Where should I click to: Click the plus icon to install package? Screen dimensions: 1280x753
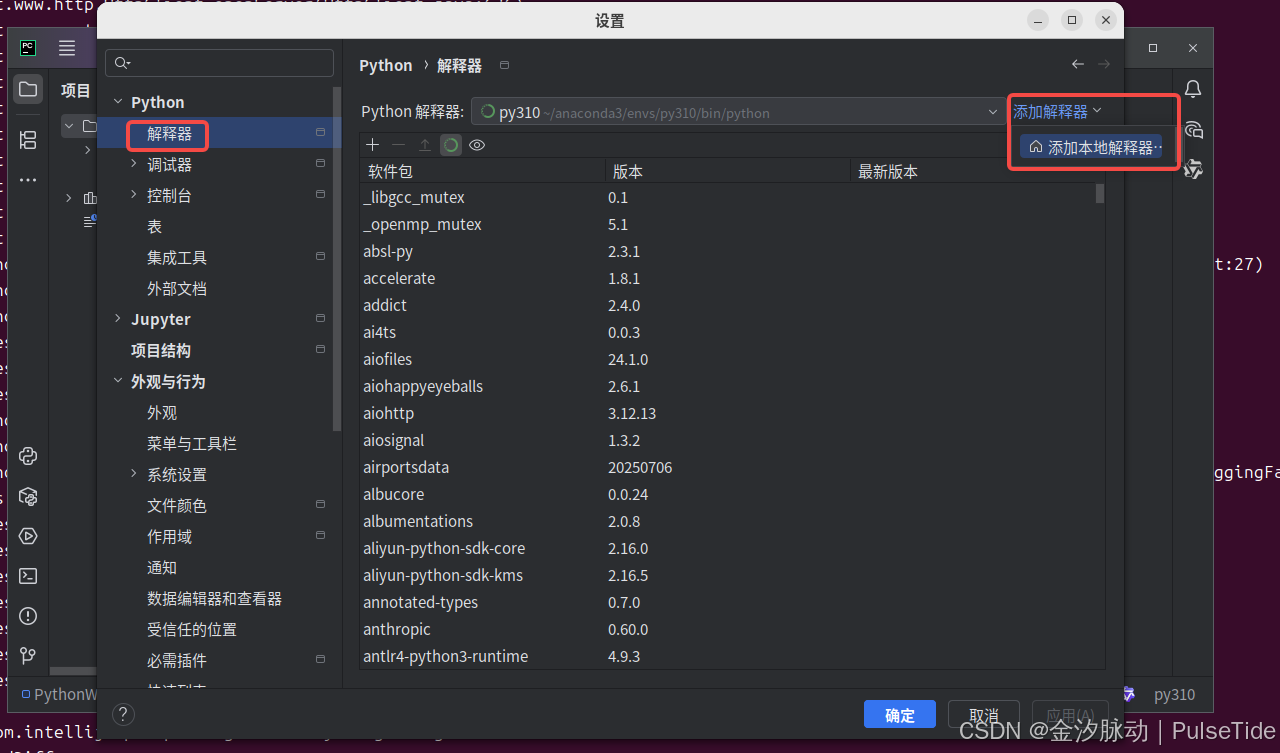[373, 145]
